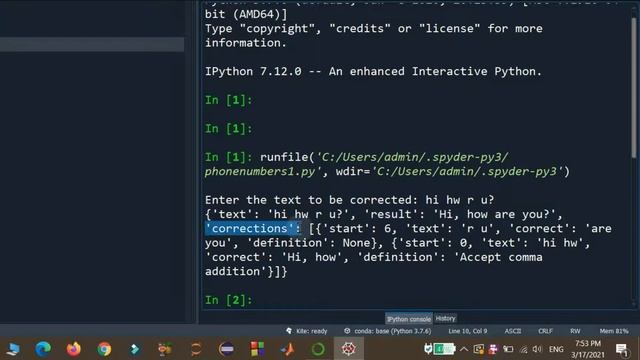Open the Eclipse IDE taskbar icon
The width and height of the screenshot is (640, 360).
point(226,349)
